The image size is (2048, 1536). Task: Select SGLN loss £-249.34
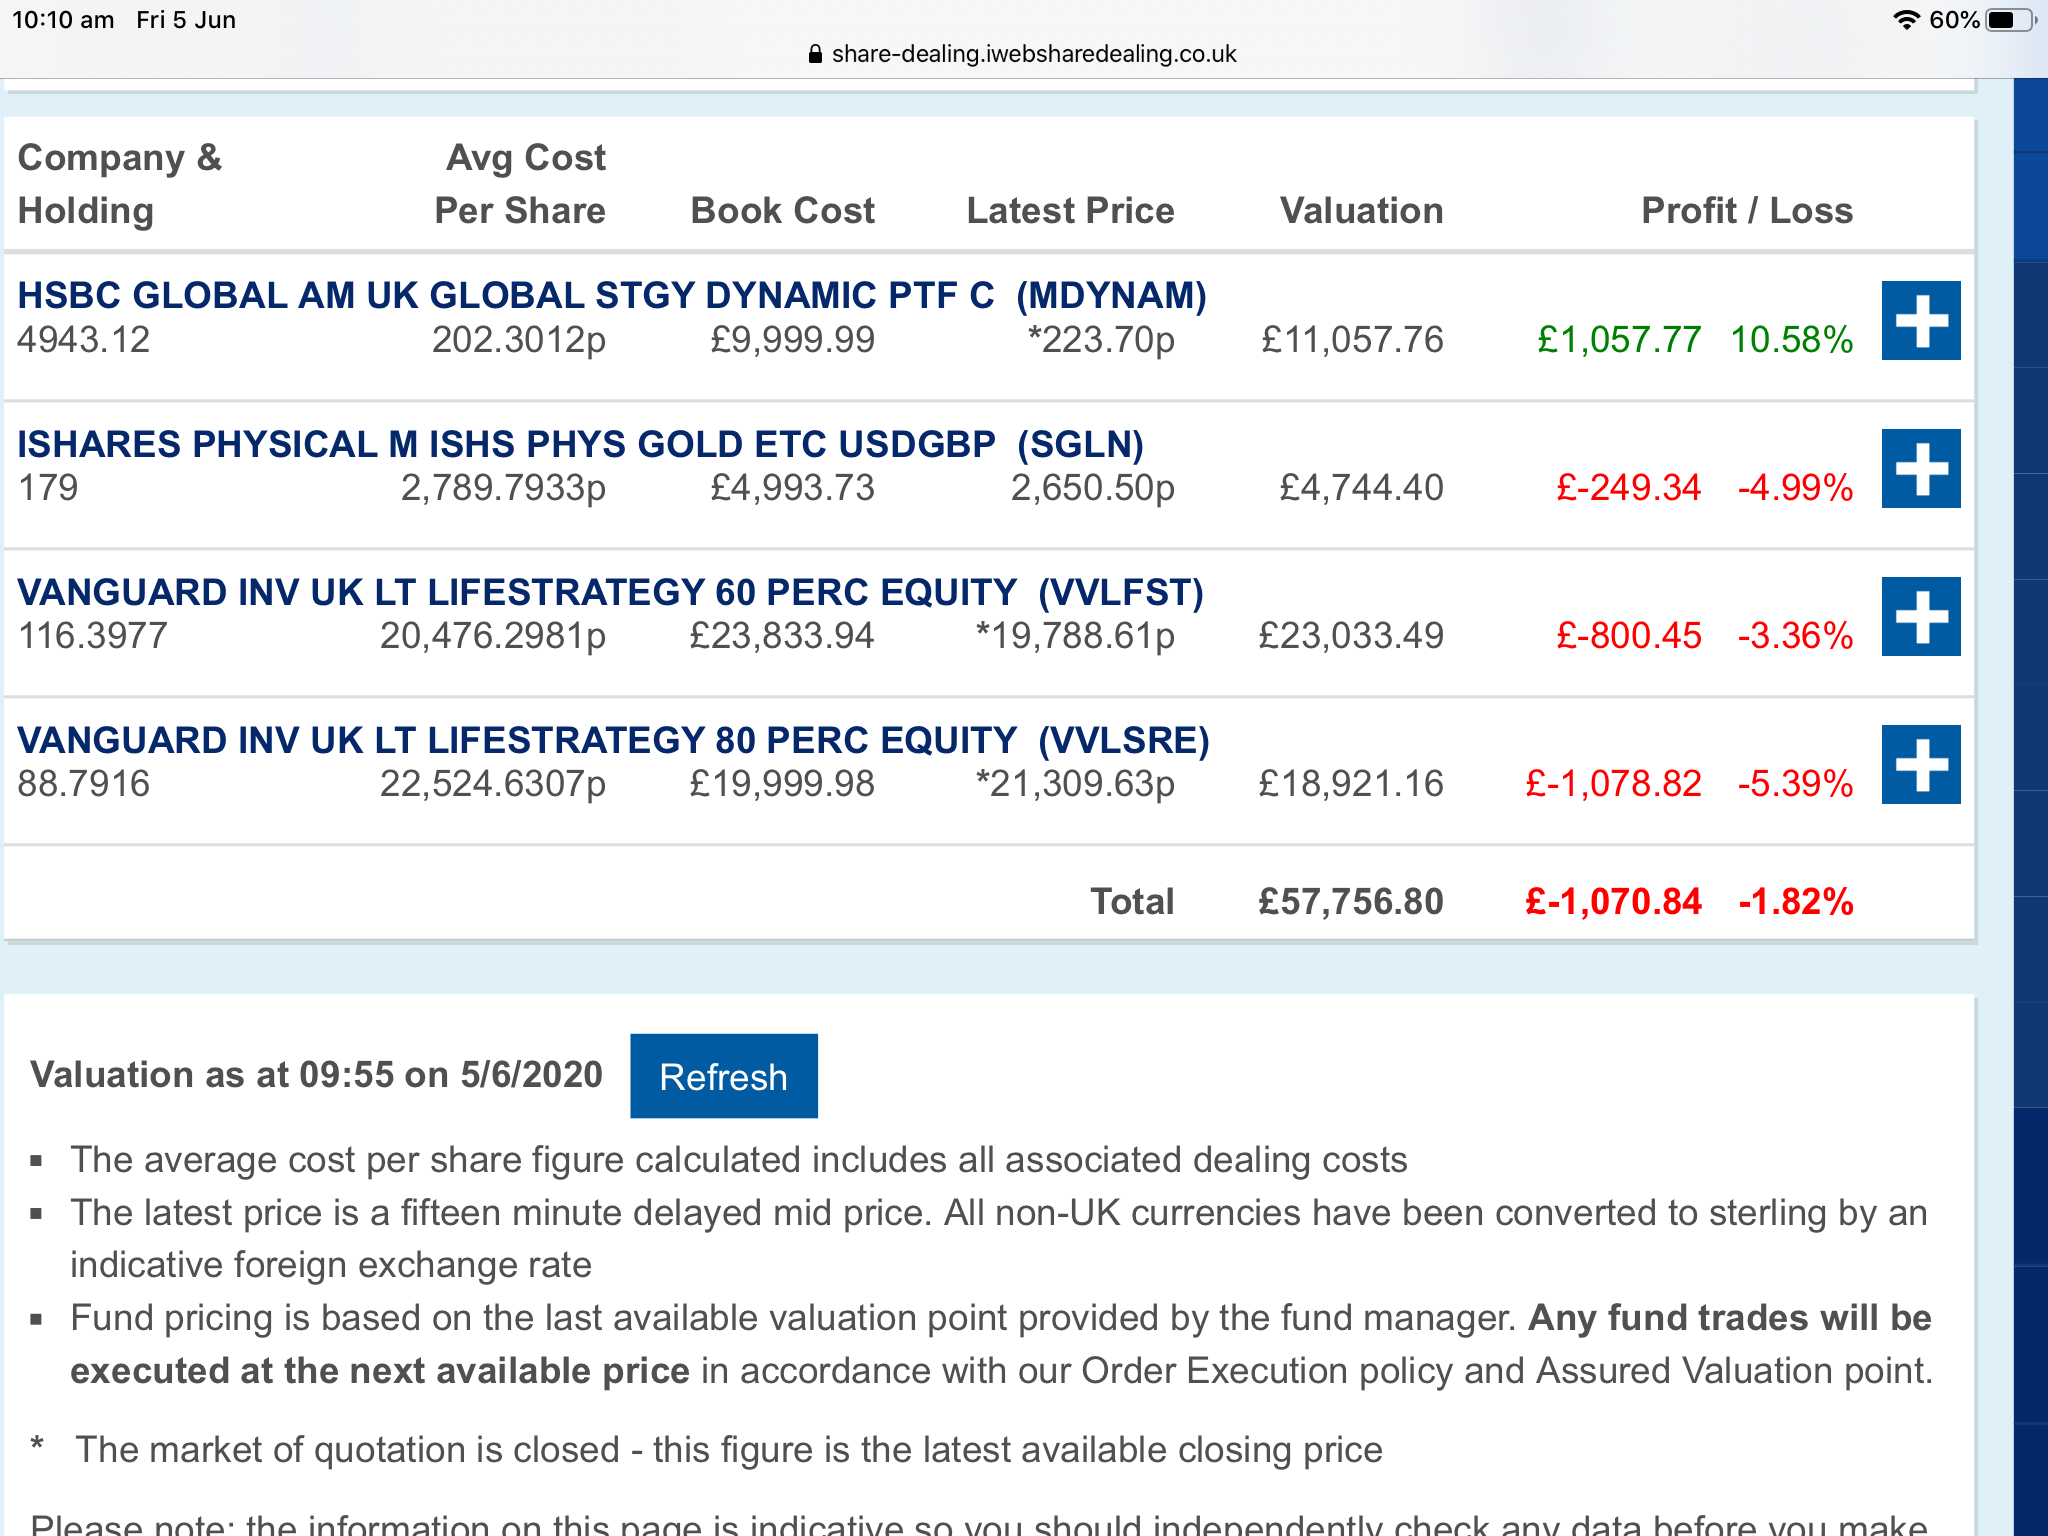(1629, 488)
